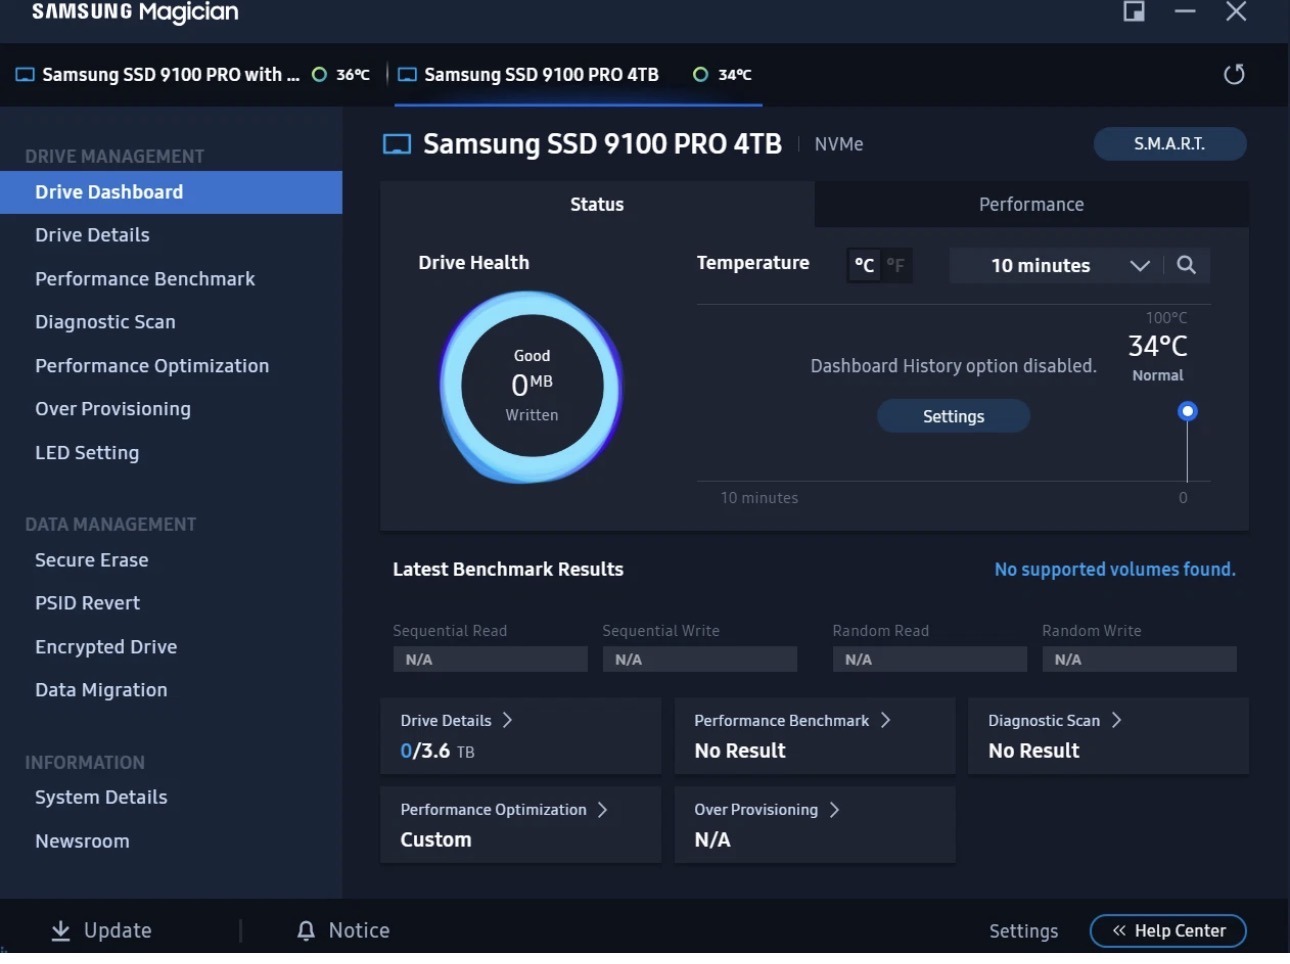The height and width of the screenshot is (964, 1290).
Task: Switch temperature unit to Fahrenheit
Action: 896,265
